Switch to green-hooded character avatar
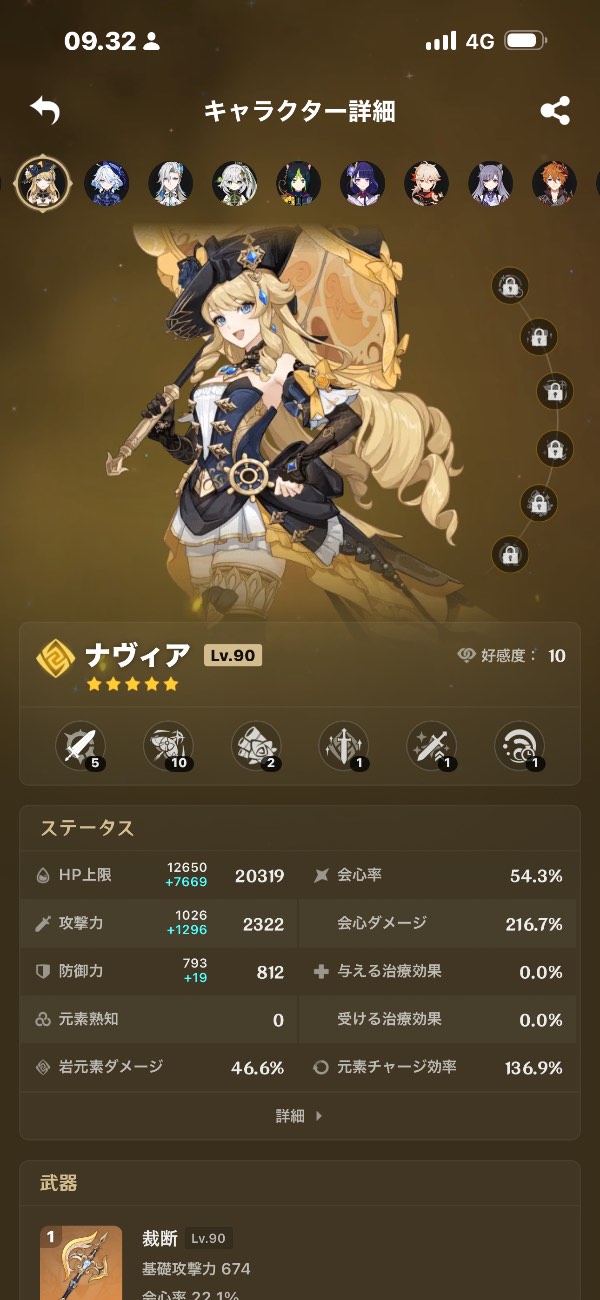600x1300 pixels. [299, 184]
